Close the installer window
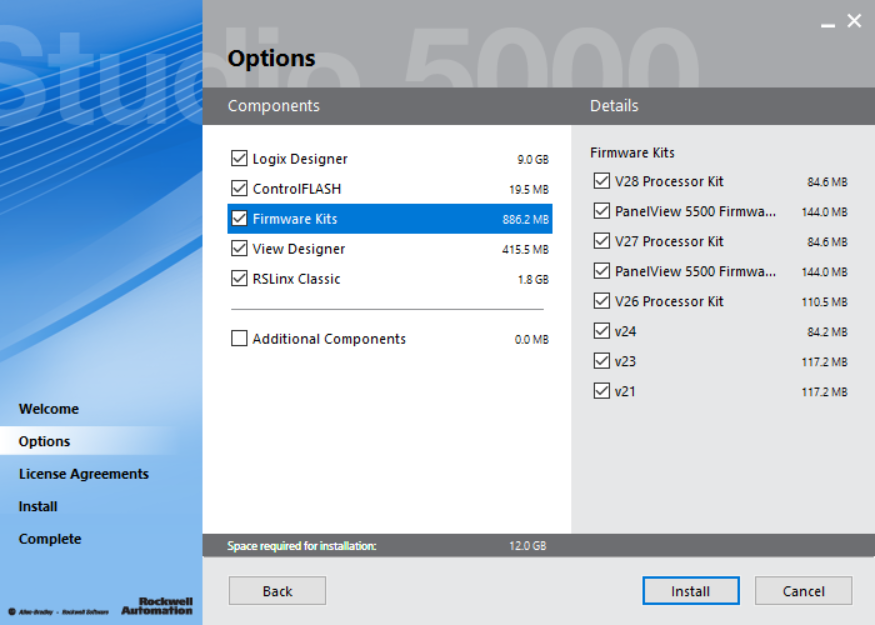 [854, 21]
